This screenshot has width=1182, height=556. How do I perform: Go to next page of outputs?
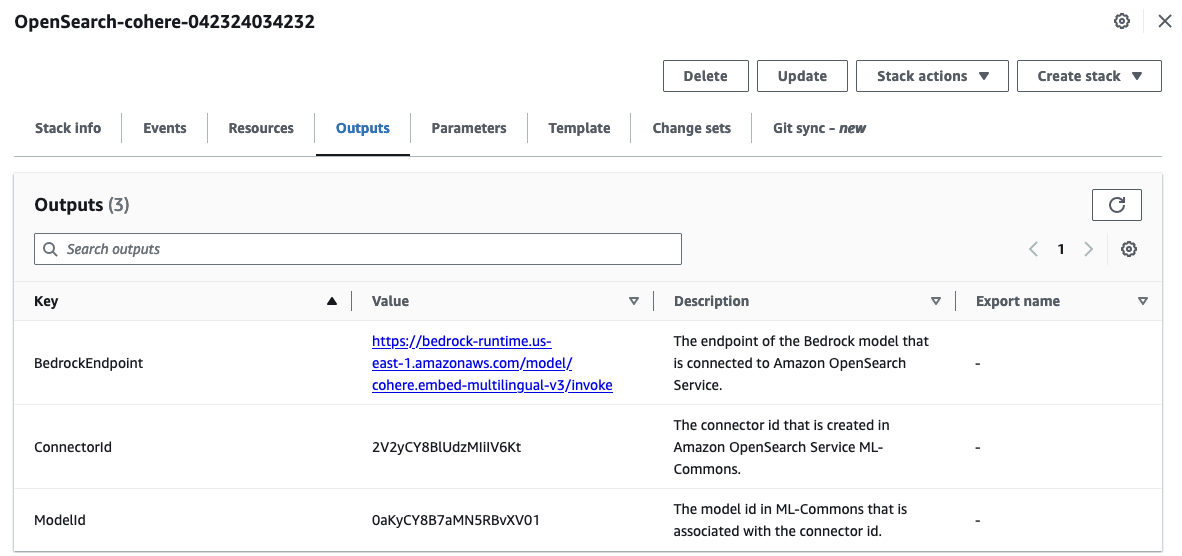click(x=1089, y=249)
